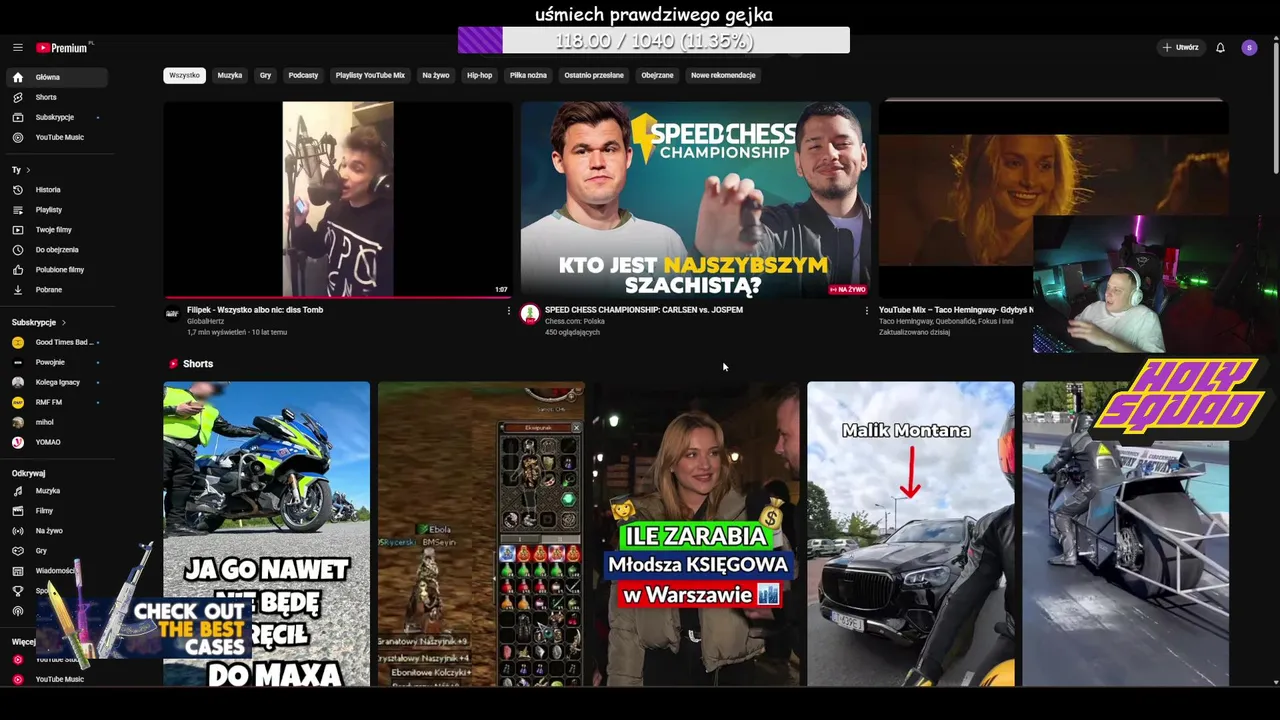1280x720 pixels.
Task: Select the Gry filter chip
Action: [265, 75]
